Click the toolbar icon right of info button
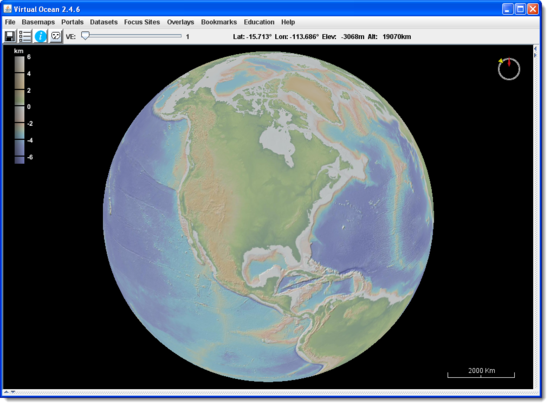The width and height of the screenshot is (550, 406). click(x=56, y=36)
